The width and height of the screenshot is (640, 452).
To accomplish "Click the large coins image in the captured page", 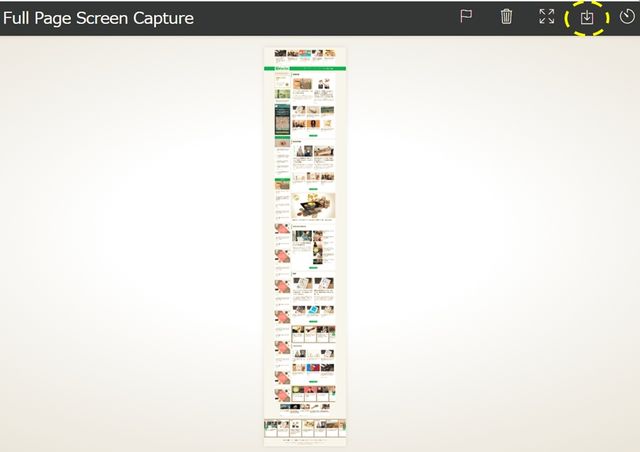I will (313, 205).
